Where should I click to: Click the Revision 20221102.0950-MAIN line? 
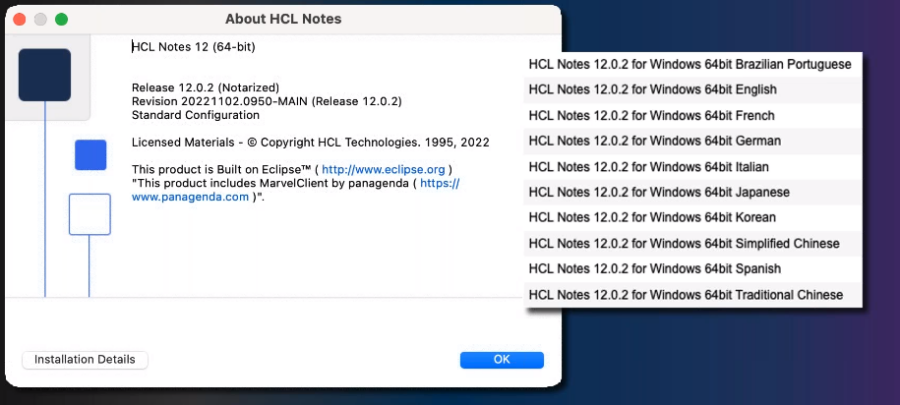click(x=267, y=102)
